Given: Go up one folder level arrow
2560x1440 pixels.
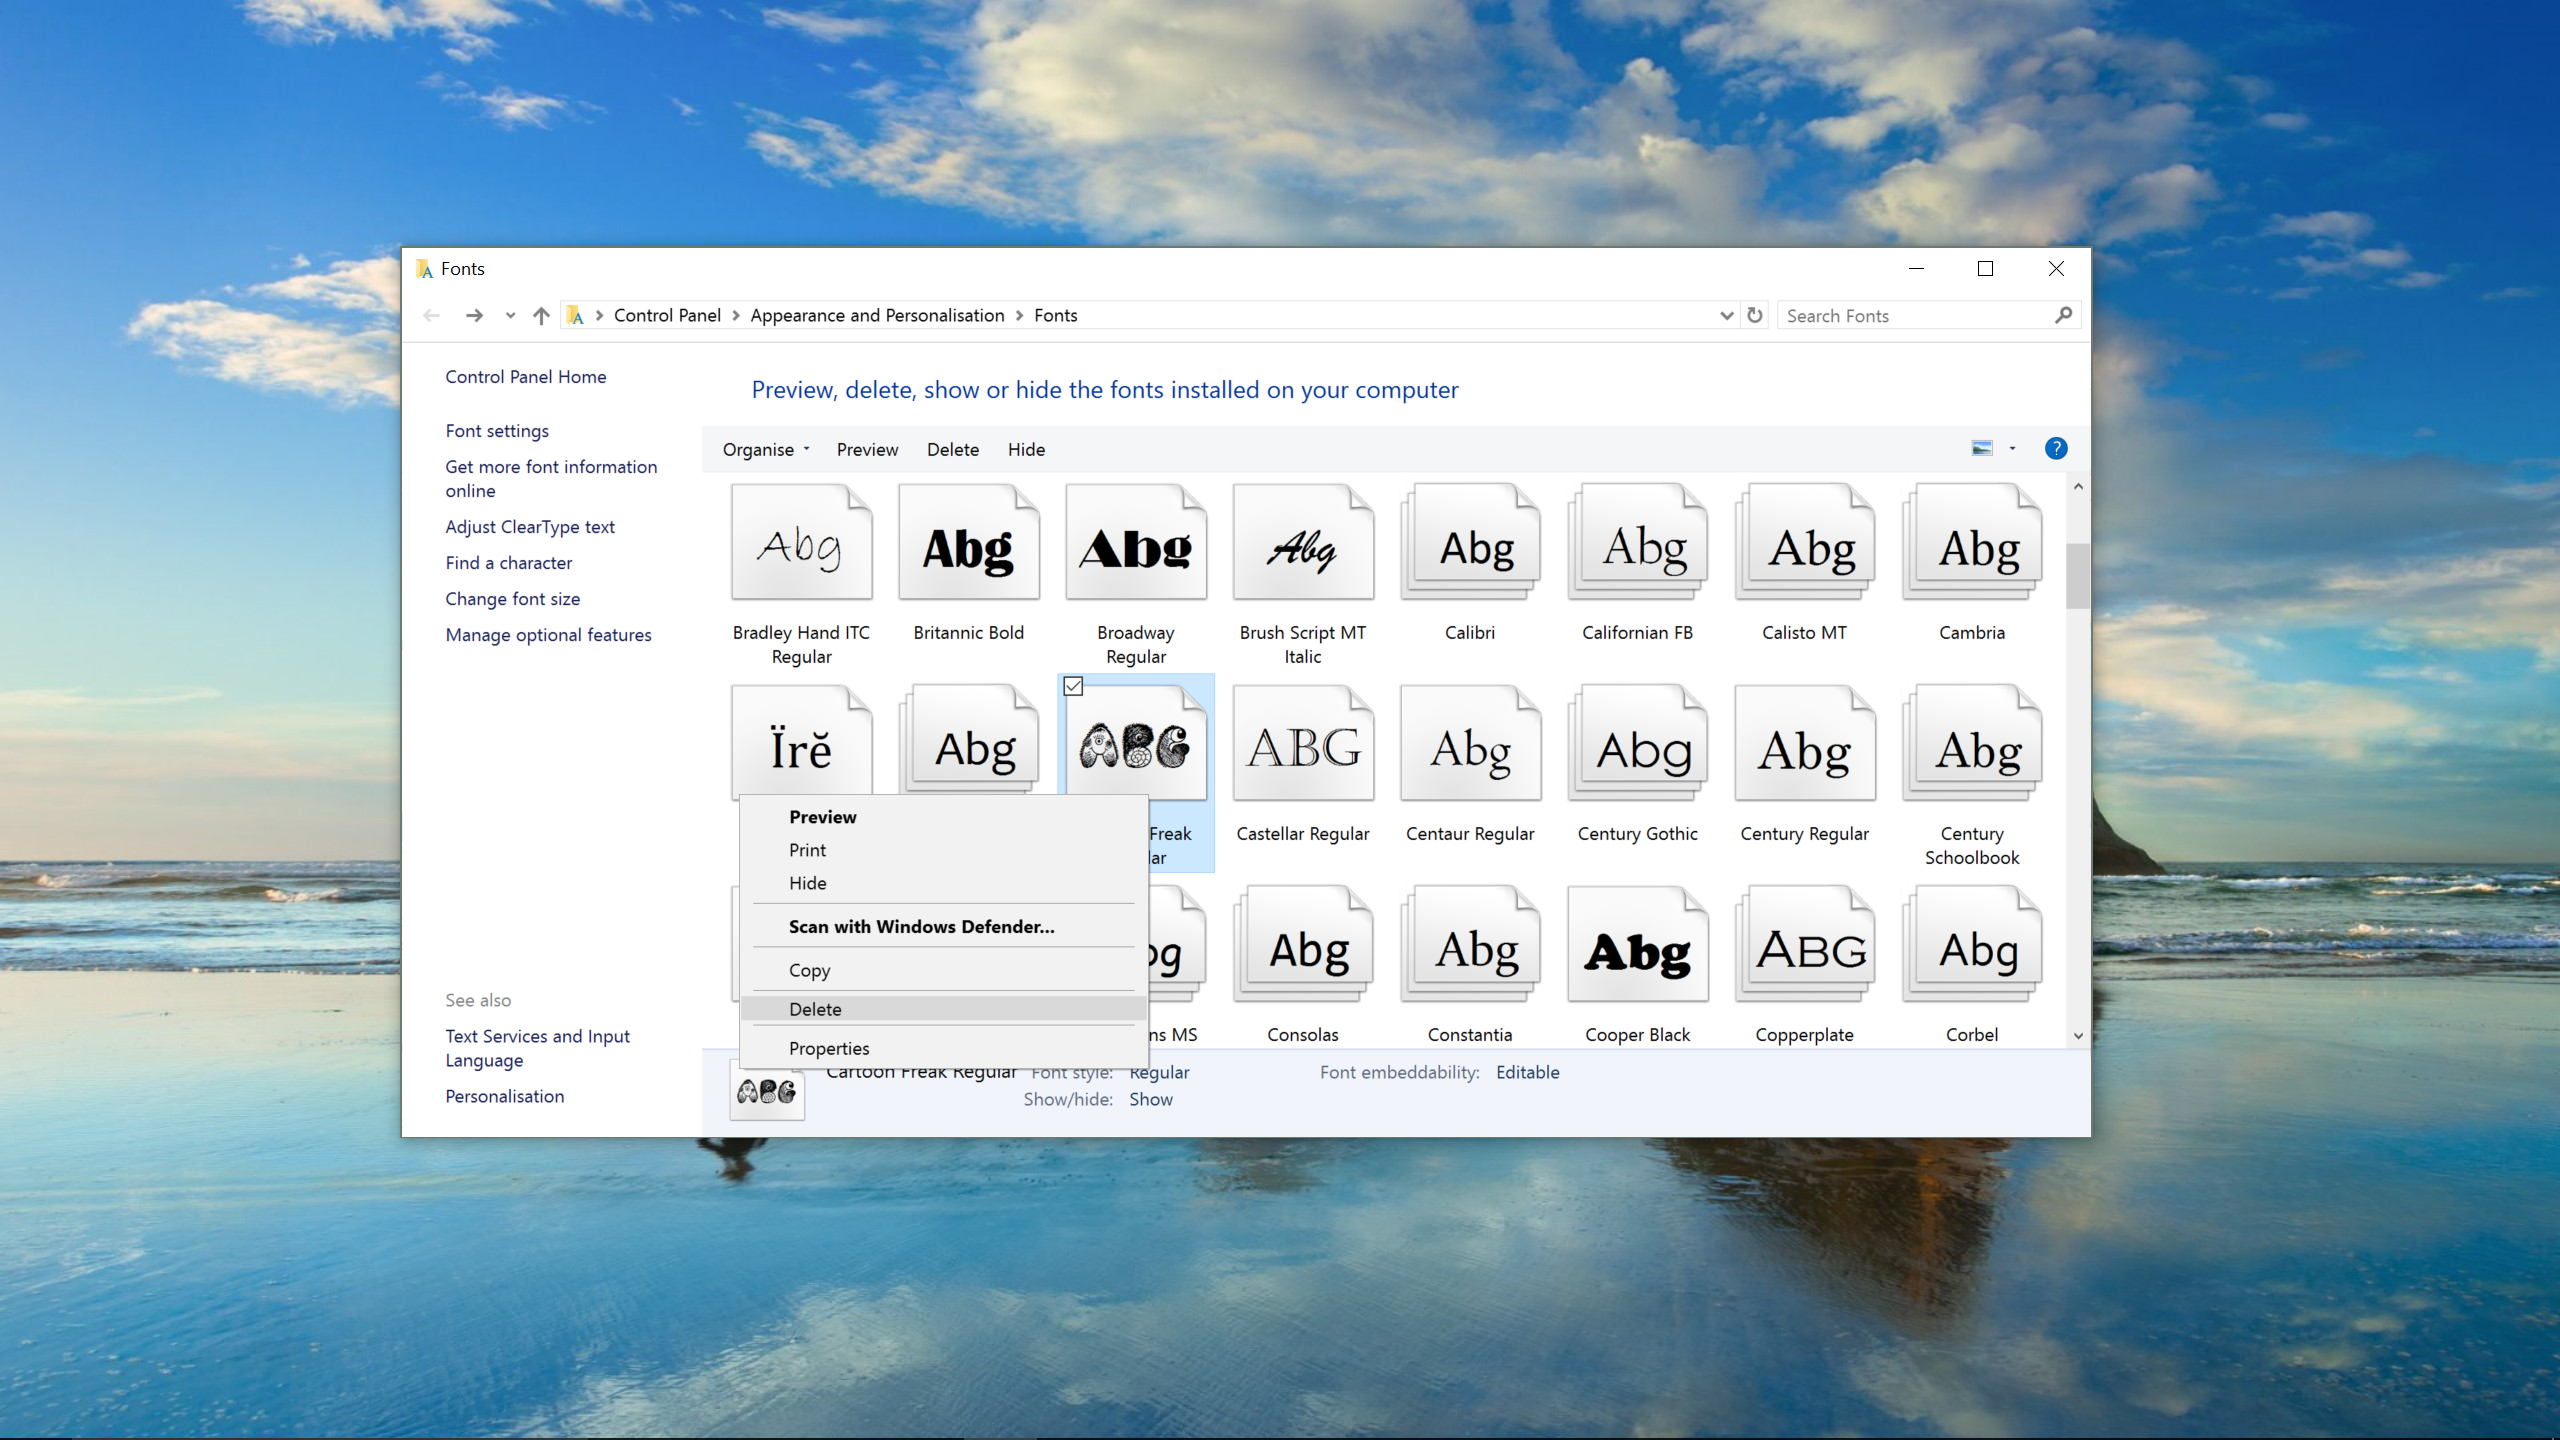Looking at the screenshot, I should [x=541, y=315].
